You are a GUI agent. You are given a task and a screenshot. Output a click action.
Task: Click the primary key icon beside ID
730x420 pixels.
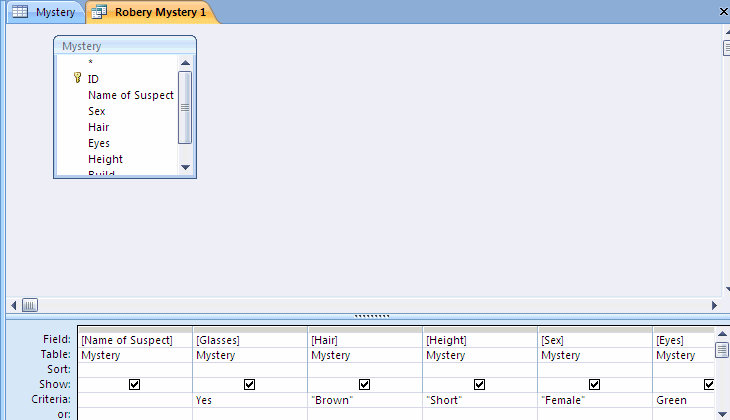[77, 78]
